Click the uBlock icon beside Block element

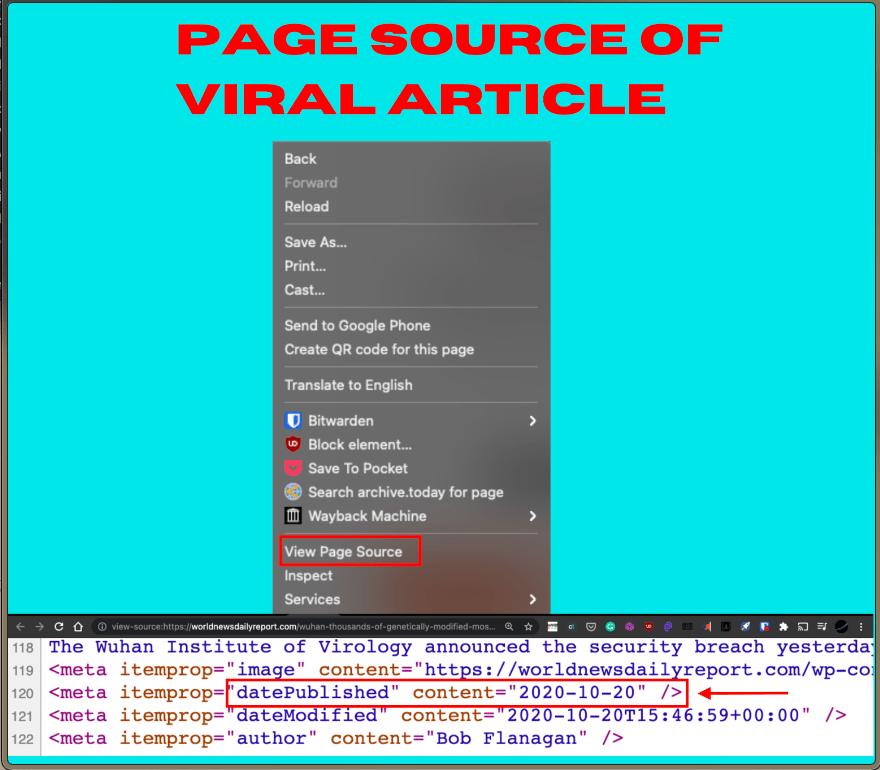coord(293,444)
